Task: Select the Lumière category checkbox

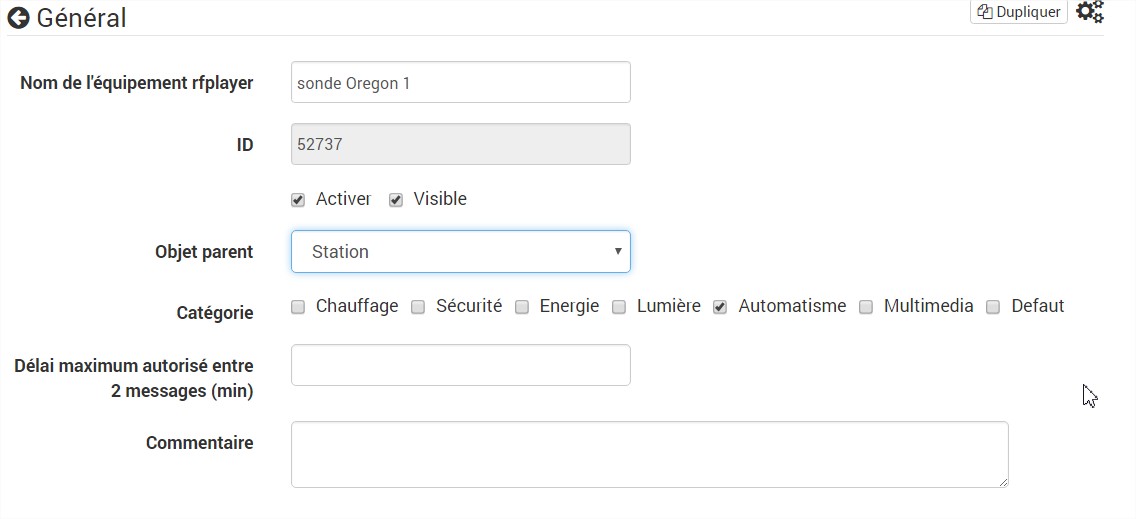Action: click(x=619, y=307)
